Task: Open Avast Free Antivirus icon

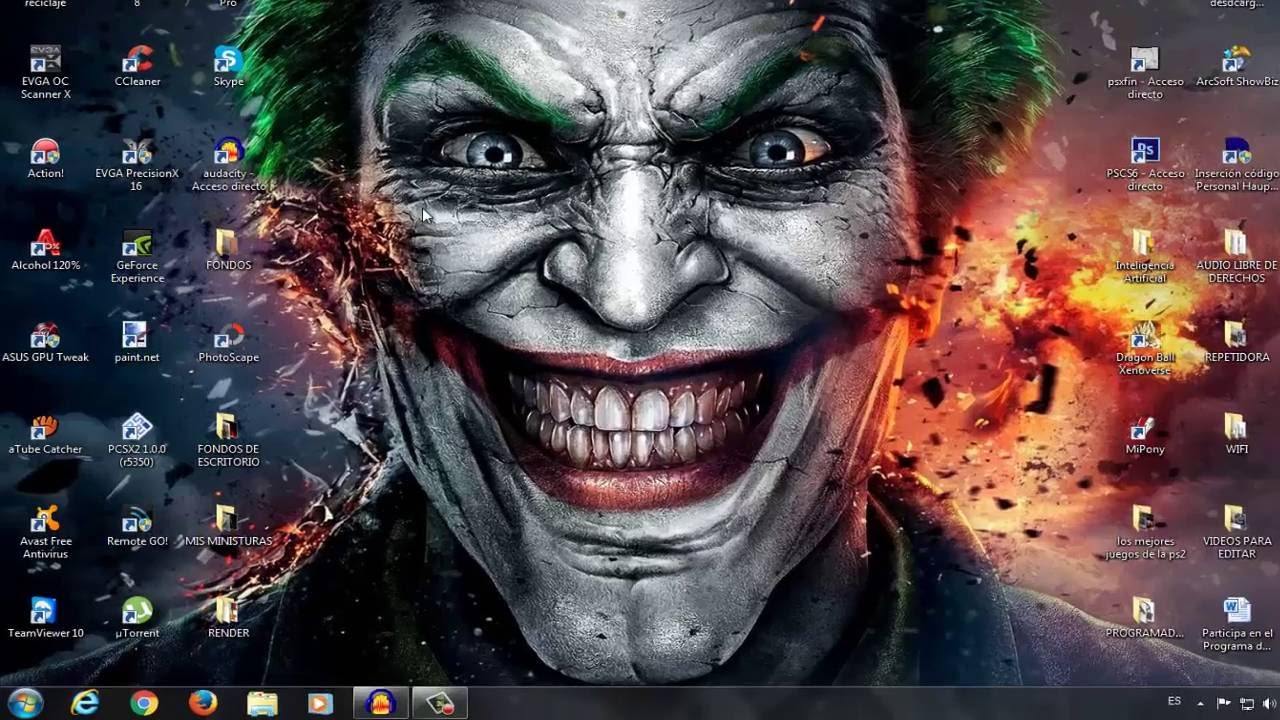Action: 45,532
